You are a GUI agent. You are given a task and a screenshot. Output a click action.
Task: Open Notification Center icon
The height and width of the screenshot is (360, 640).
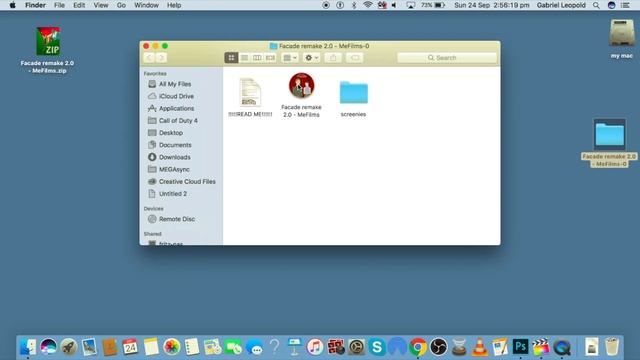625,5
